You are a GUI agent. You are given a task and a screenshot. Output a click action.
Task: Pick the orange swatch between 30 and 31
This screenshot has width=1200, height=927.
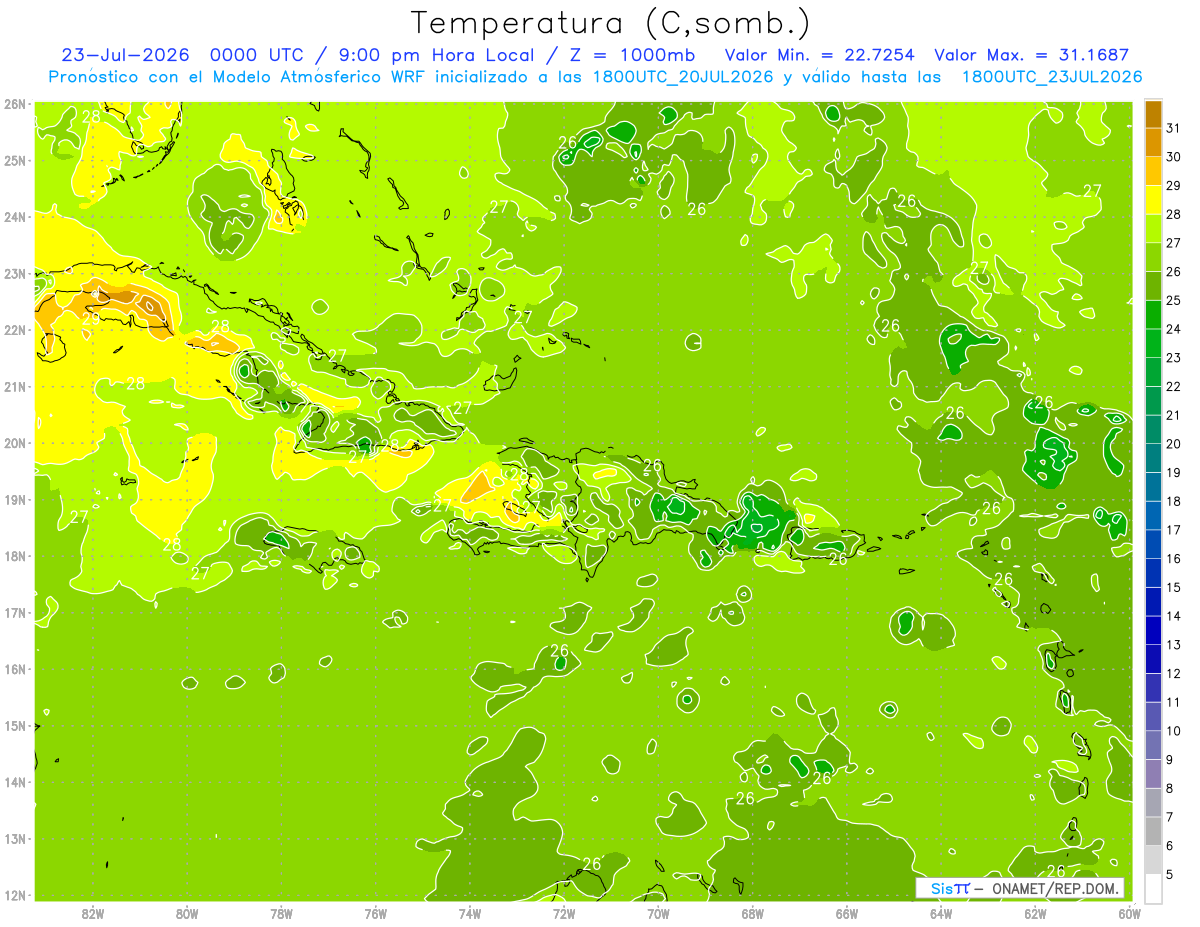tap(1153, 142)
